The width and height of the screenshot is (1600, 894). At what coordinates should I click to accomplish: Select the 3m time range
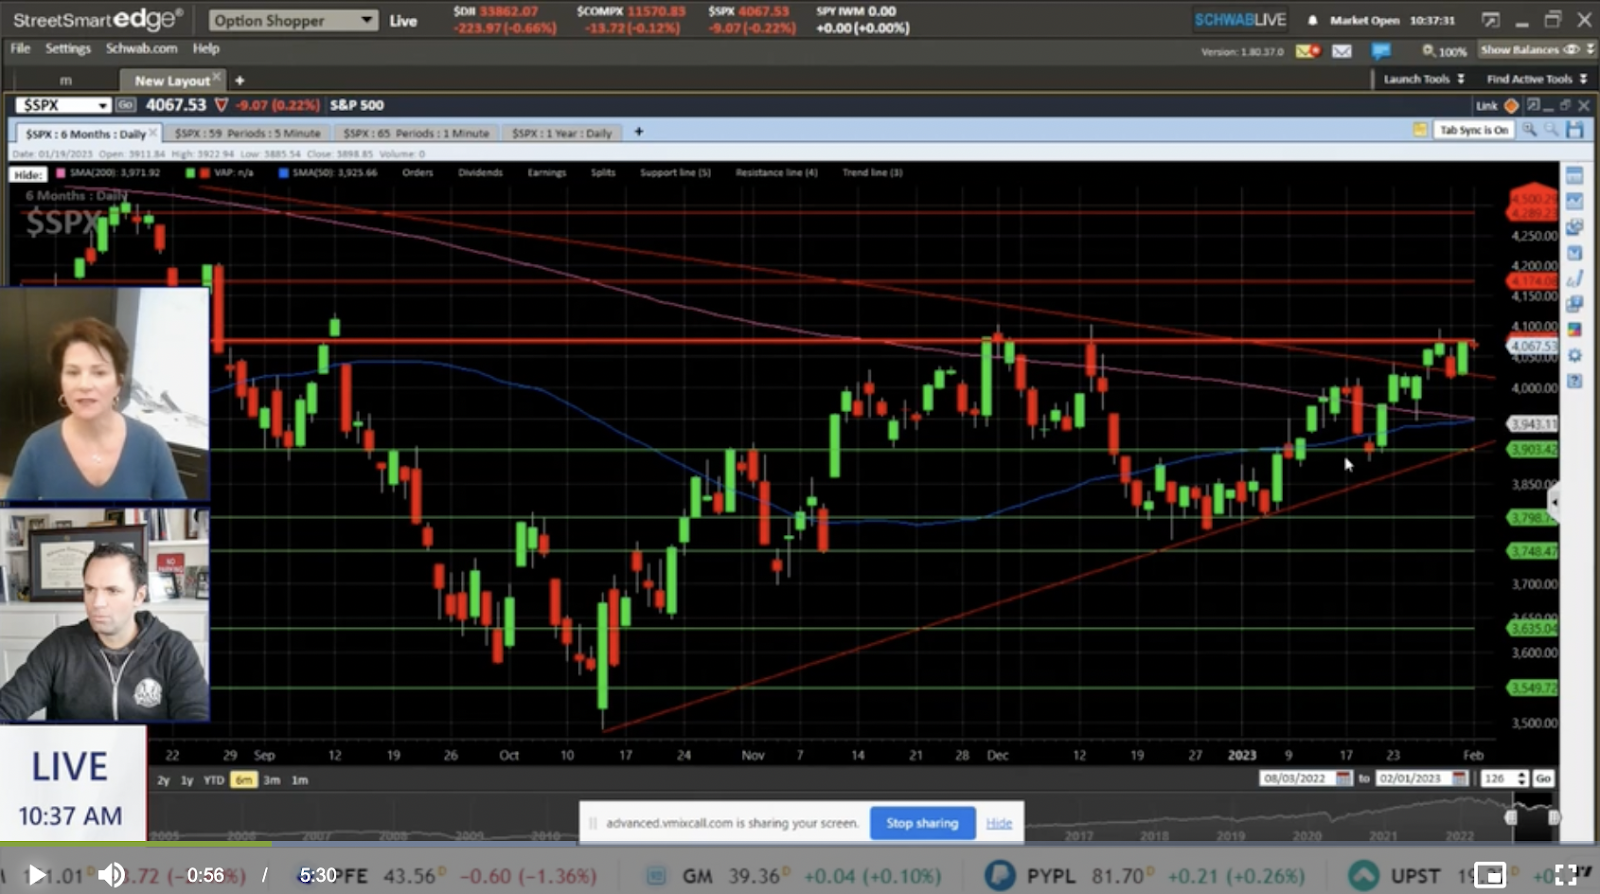[272, 780]
